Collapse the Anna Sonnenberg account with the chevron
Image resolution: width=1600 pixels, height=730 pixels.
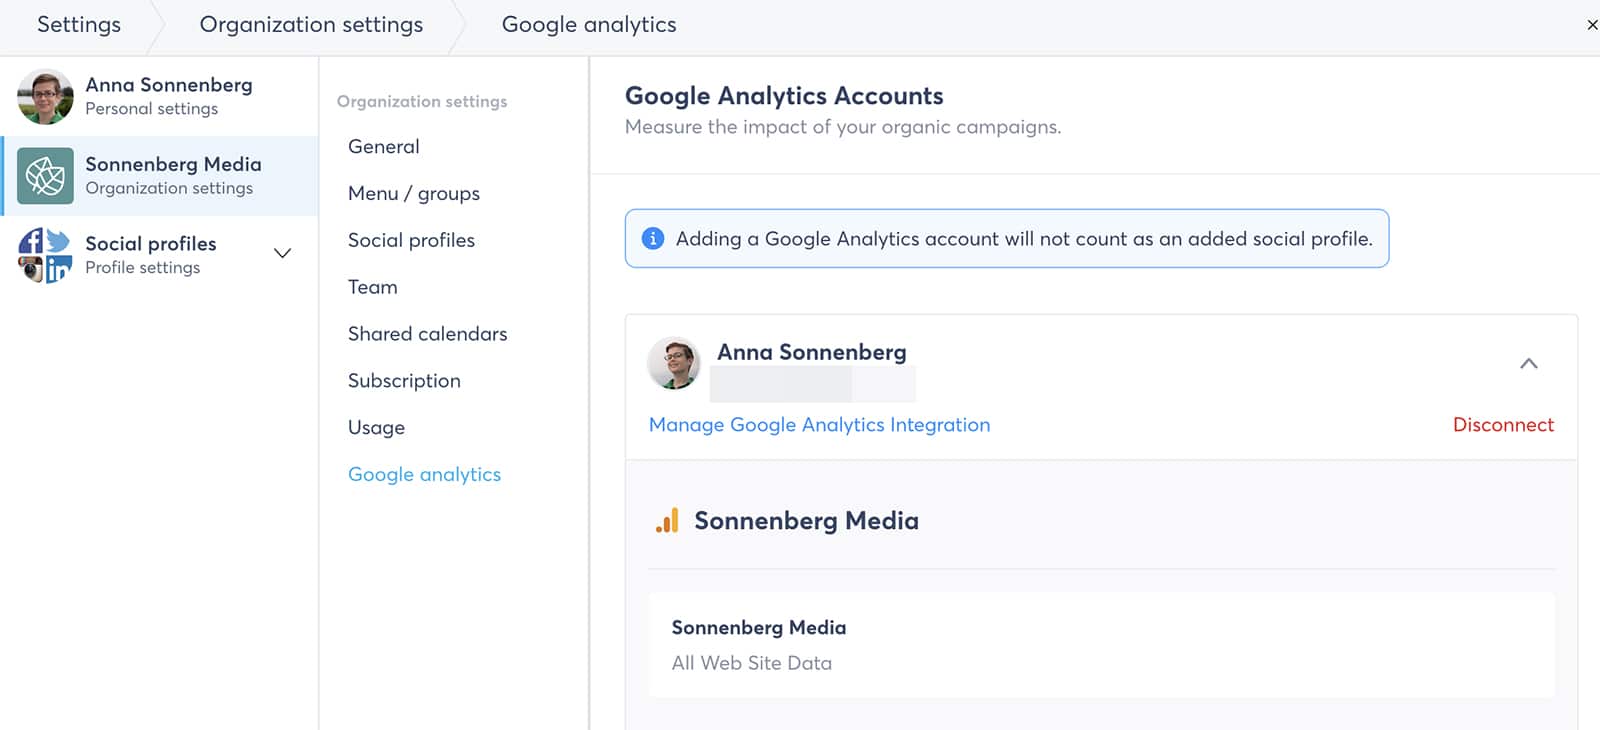click(1529, 364)
